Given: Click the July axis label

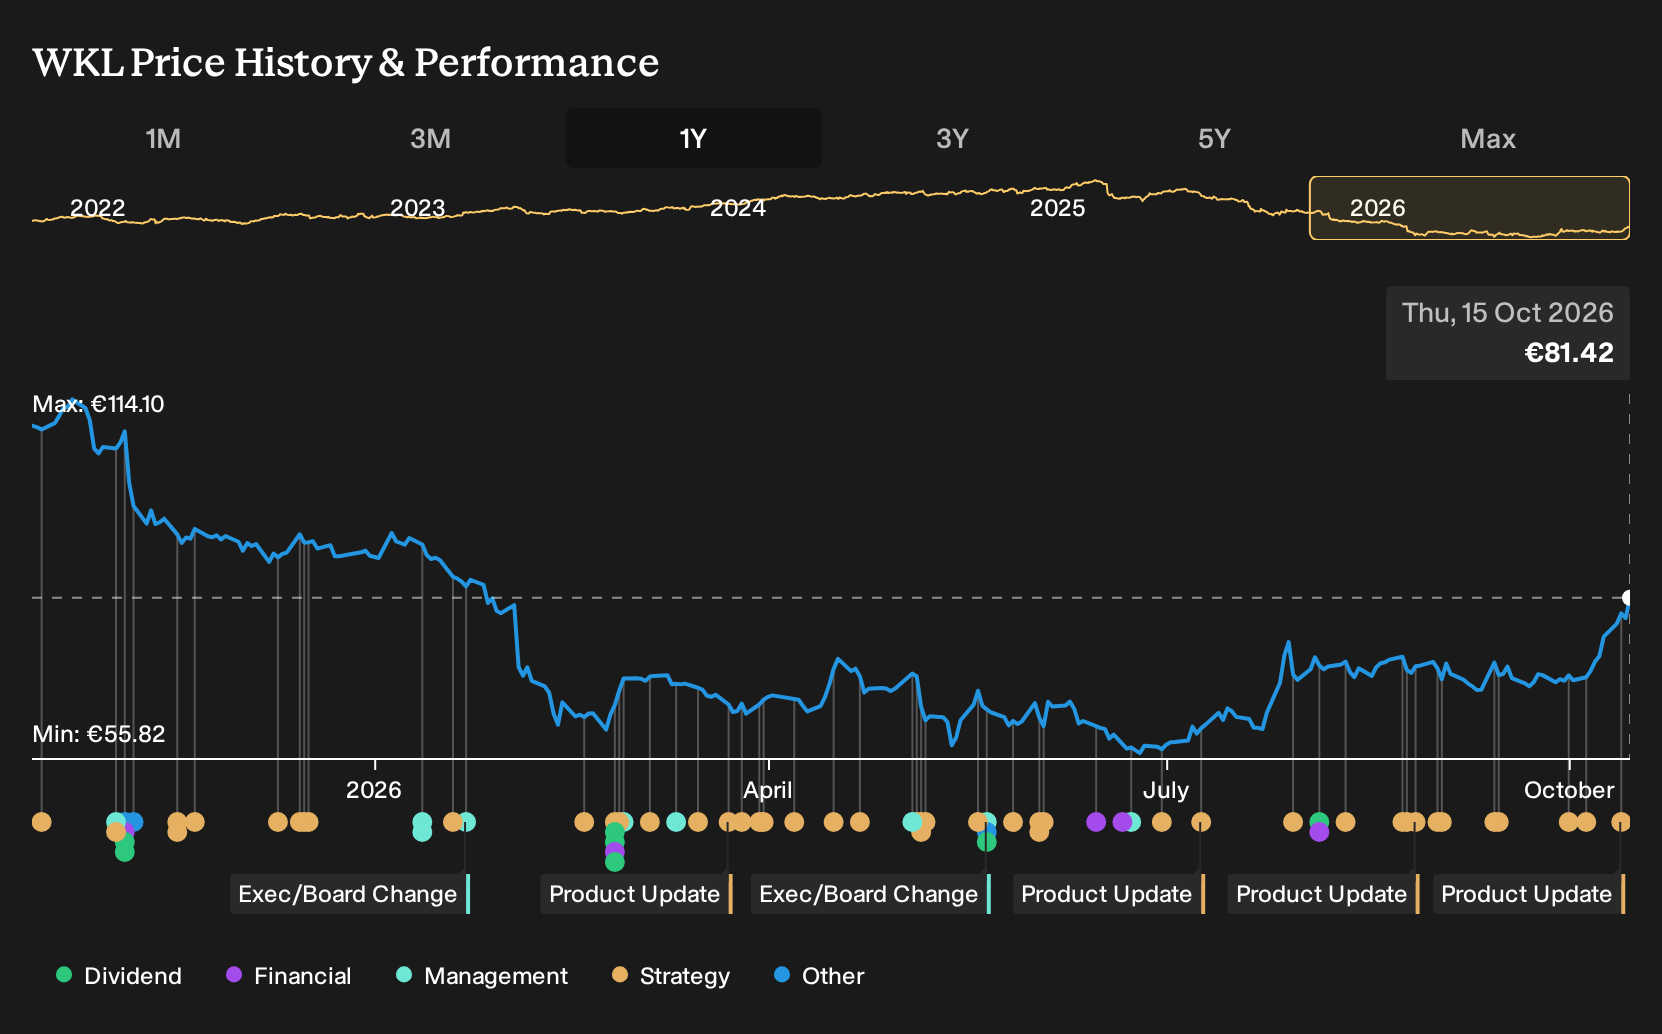Looking at the screenshot, I should click(x=1166, y=790).
